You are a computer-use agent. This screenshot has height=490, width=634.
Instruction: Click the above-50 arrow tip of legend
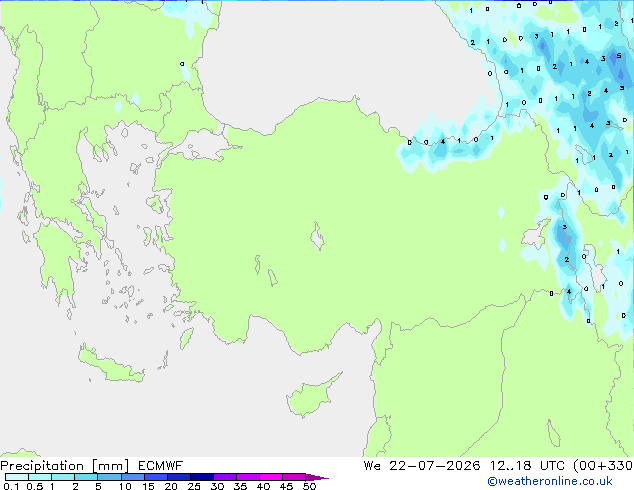[317, 477]
